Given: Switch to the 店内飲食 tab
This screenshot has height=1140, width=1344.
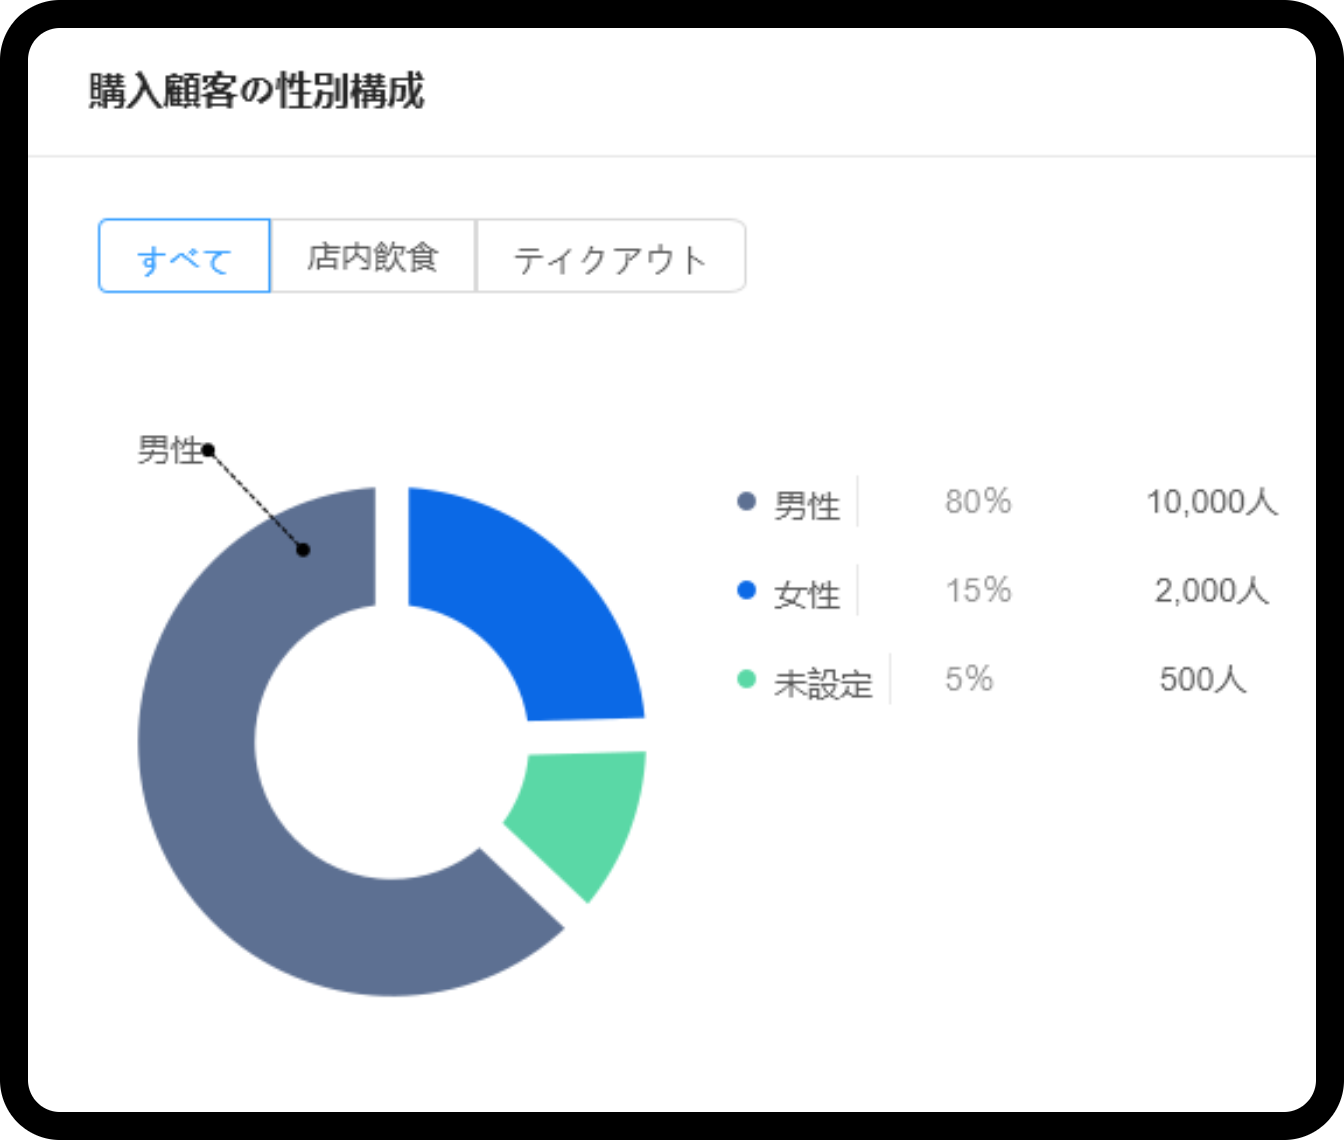Looking at the screenshot, I should [373, 257].
